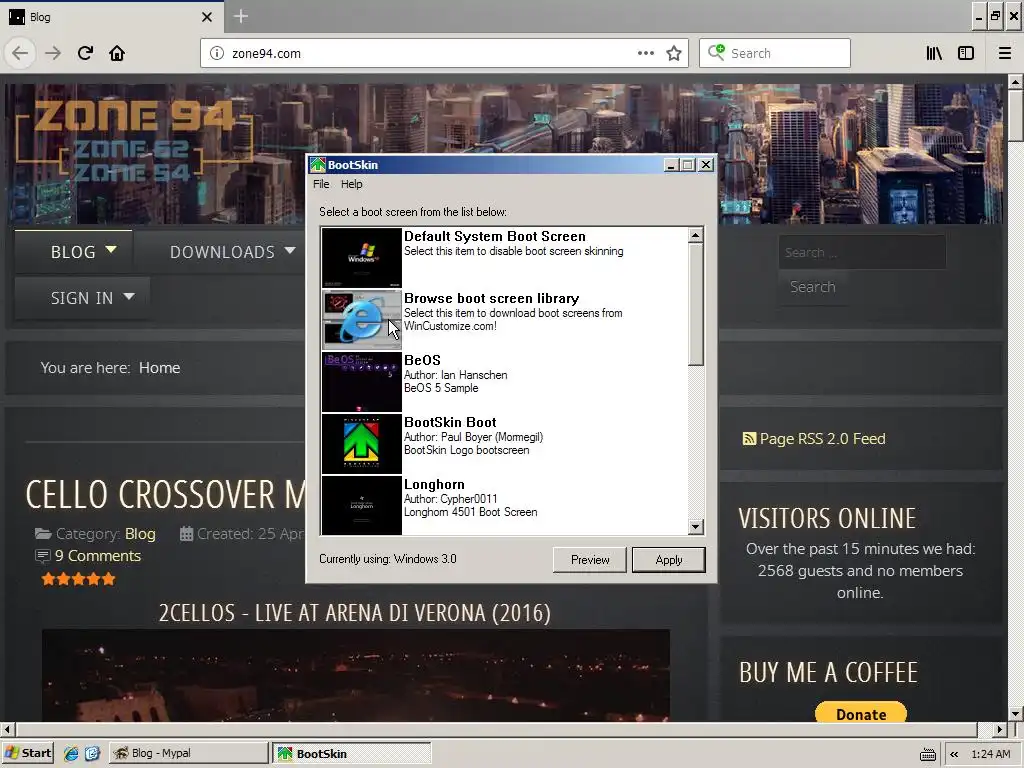Click the 'Longhorn 4501 Boot Screen' description
The width and height of the screenshot is (1024, 768).
tap(470, 512)
